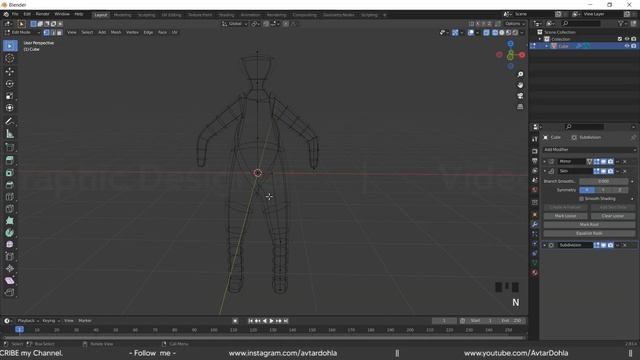Open the Playback dropdown in timeline

click(28, 321)
